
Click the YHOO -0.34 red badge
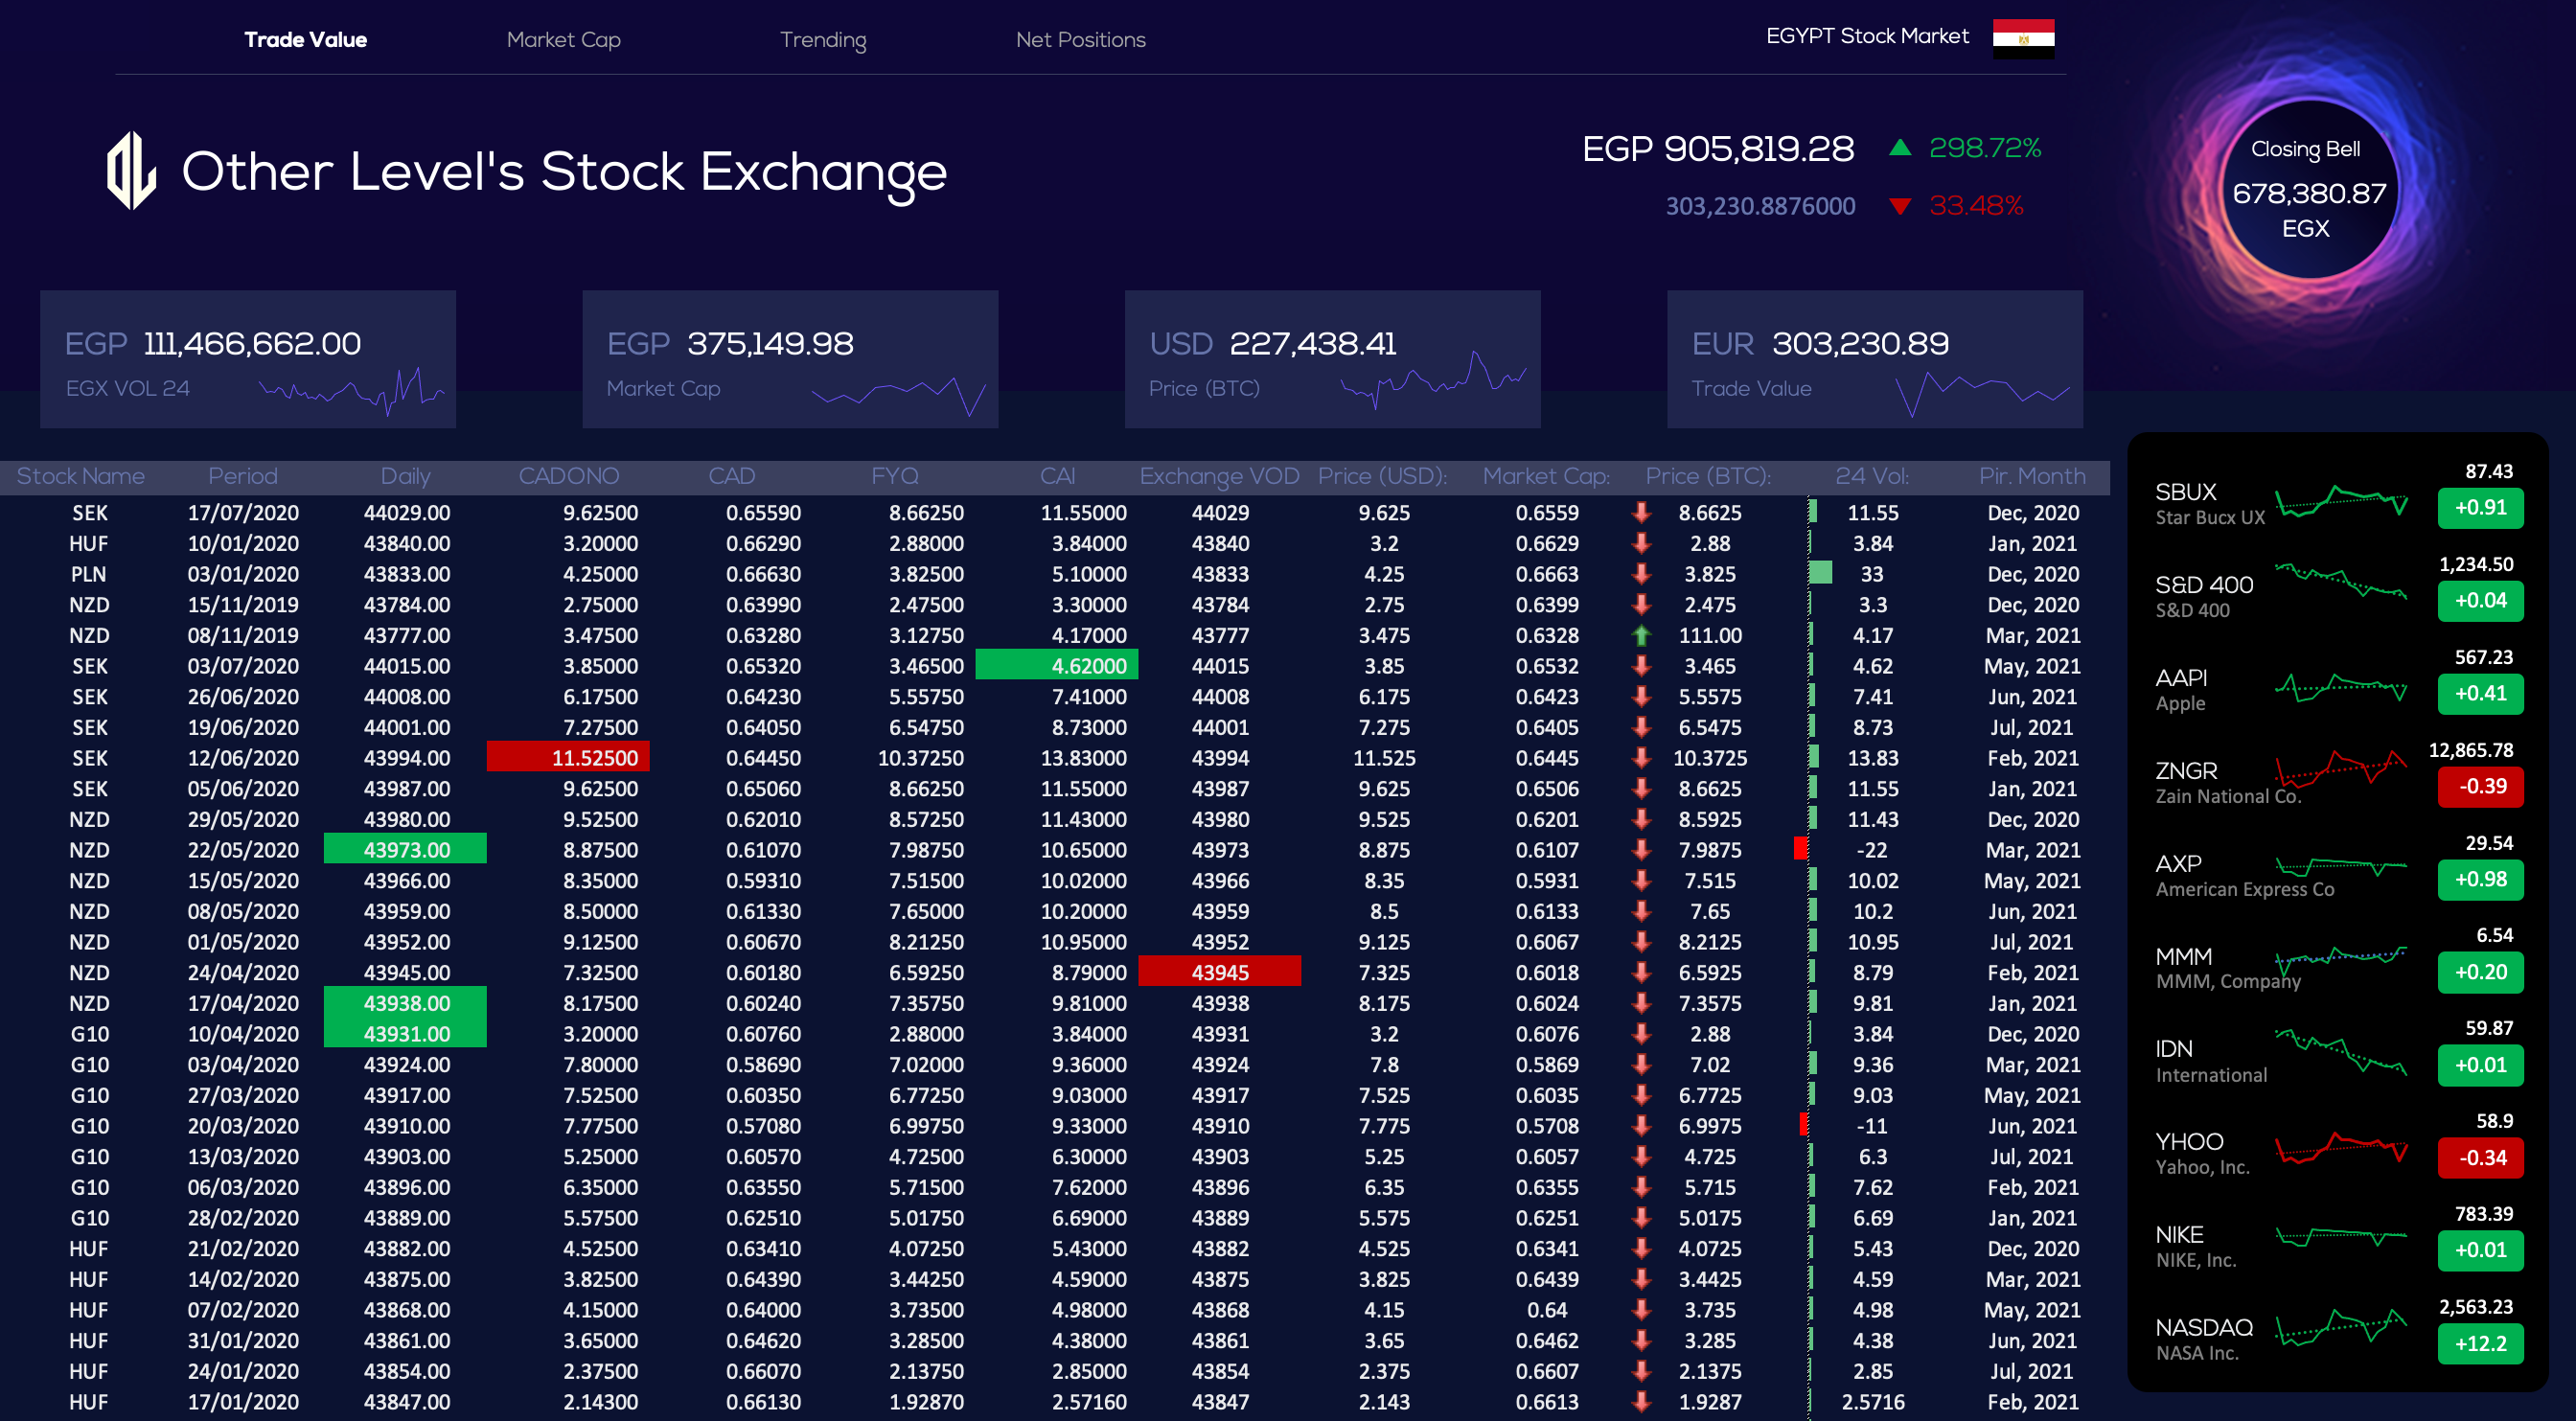(2480, 1158)
